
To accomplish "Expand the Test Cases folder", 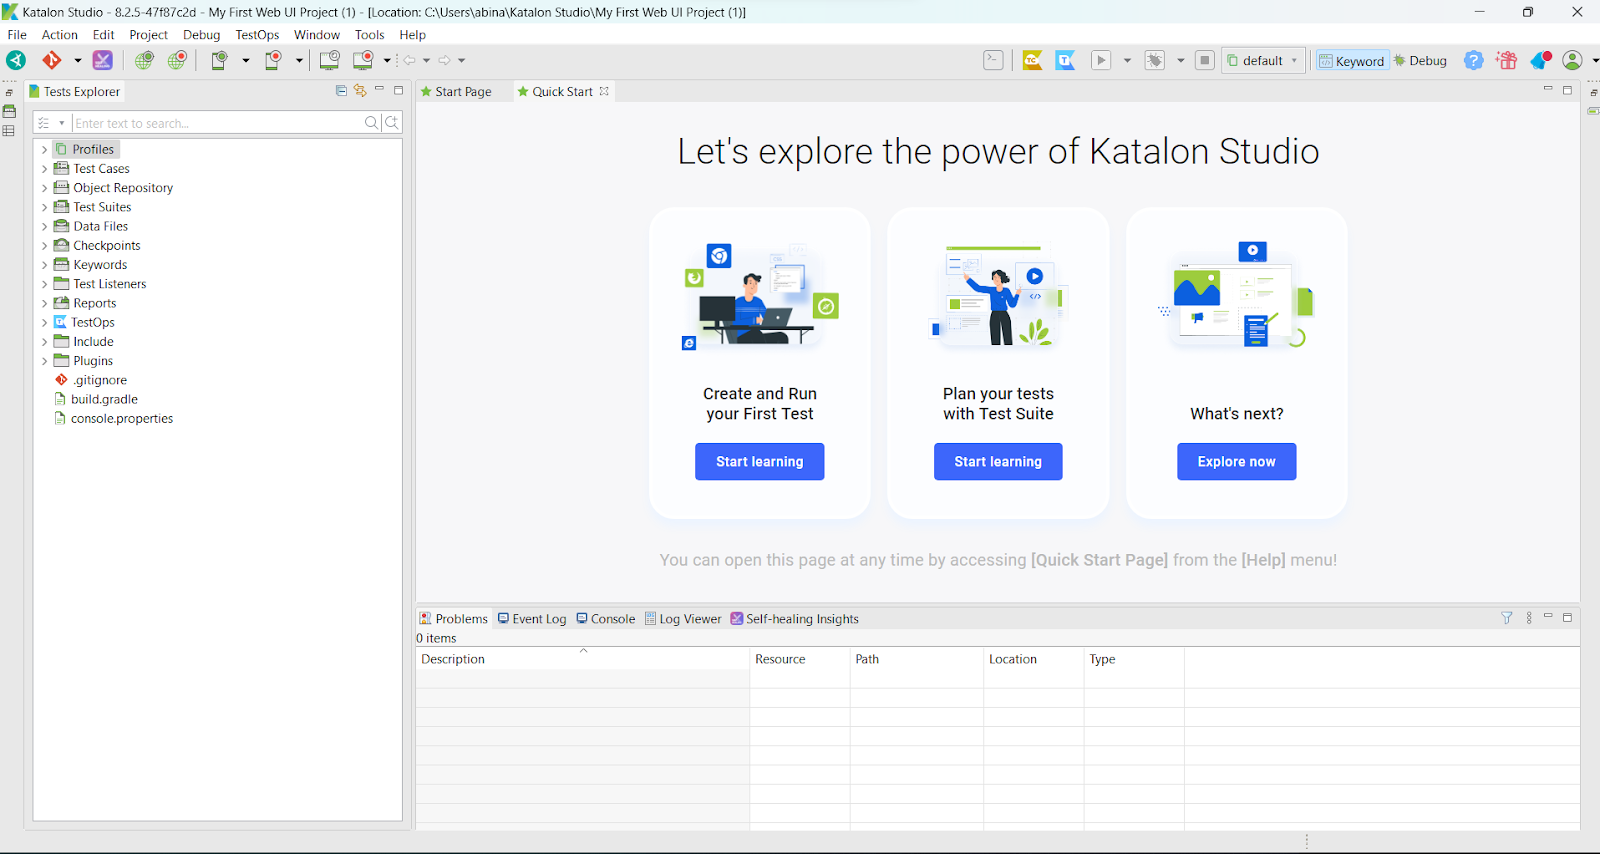I will 44,169.
